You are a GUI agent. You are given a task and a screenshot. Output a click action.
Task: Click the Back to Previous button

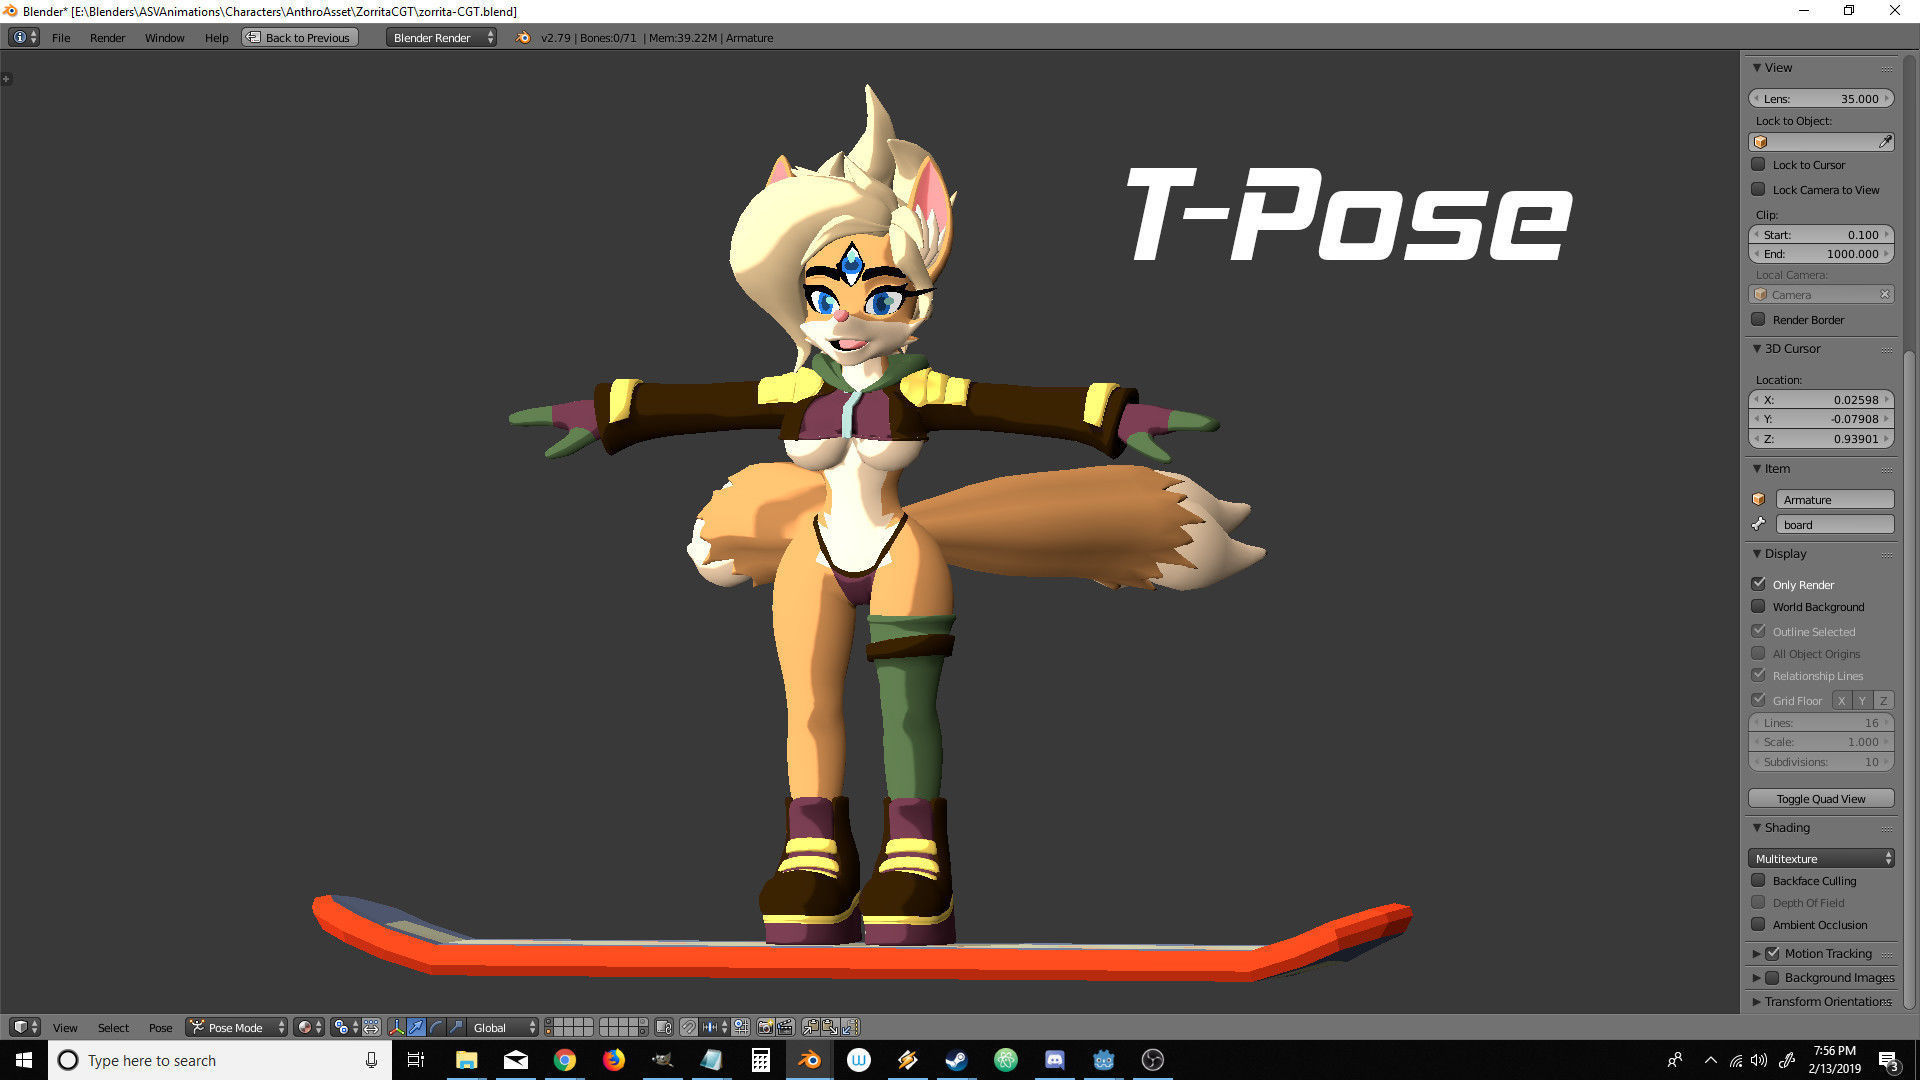pyautogui.click(x=299, y=37)
